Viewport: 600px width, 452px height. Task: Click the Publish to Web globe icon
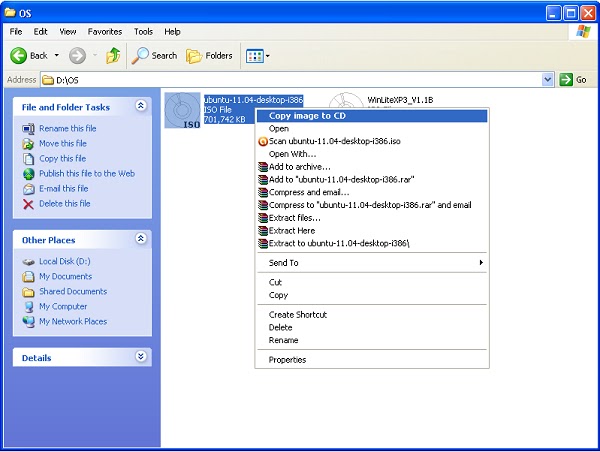tap(28, 174)
